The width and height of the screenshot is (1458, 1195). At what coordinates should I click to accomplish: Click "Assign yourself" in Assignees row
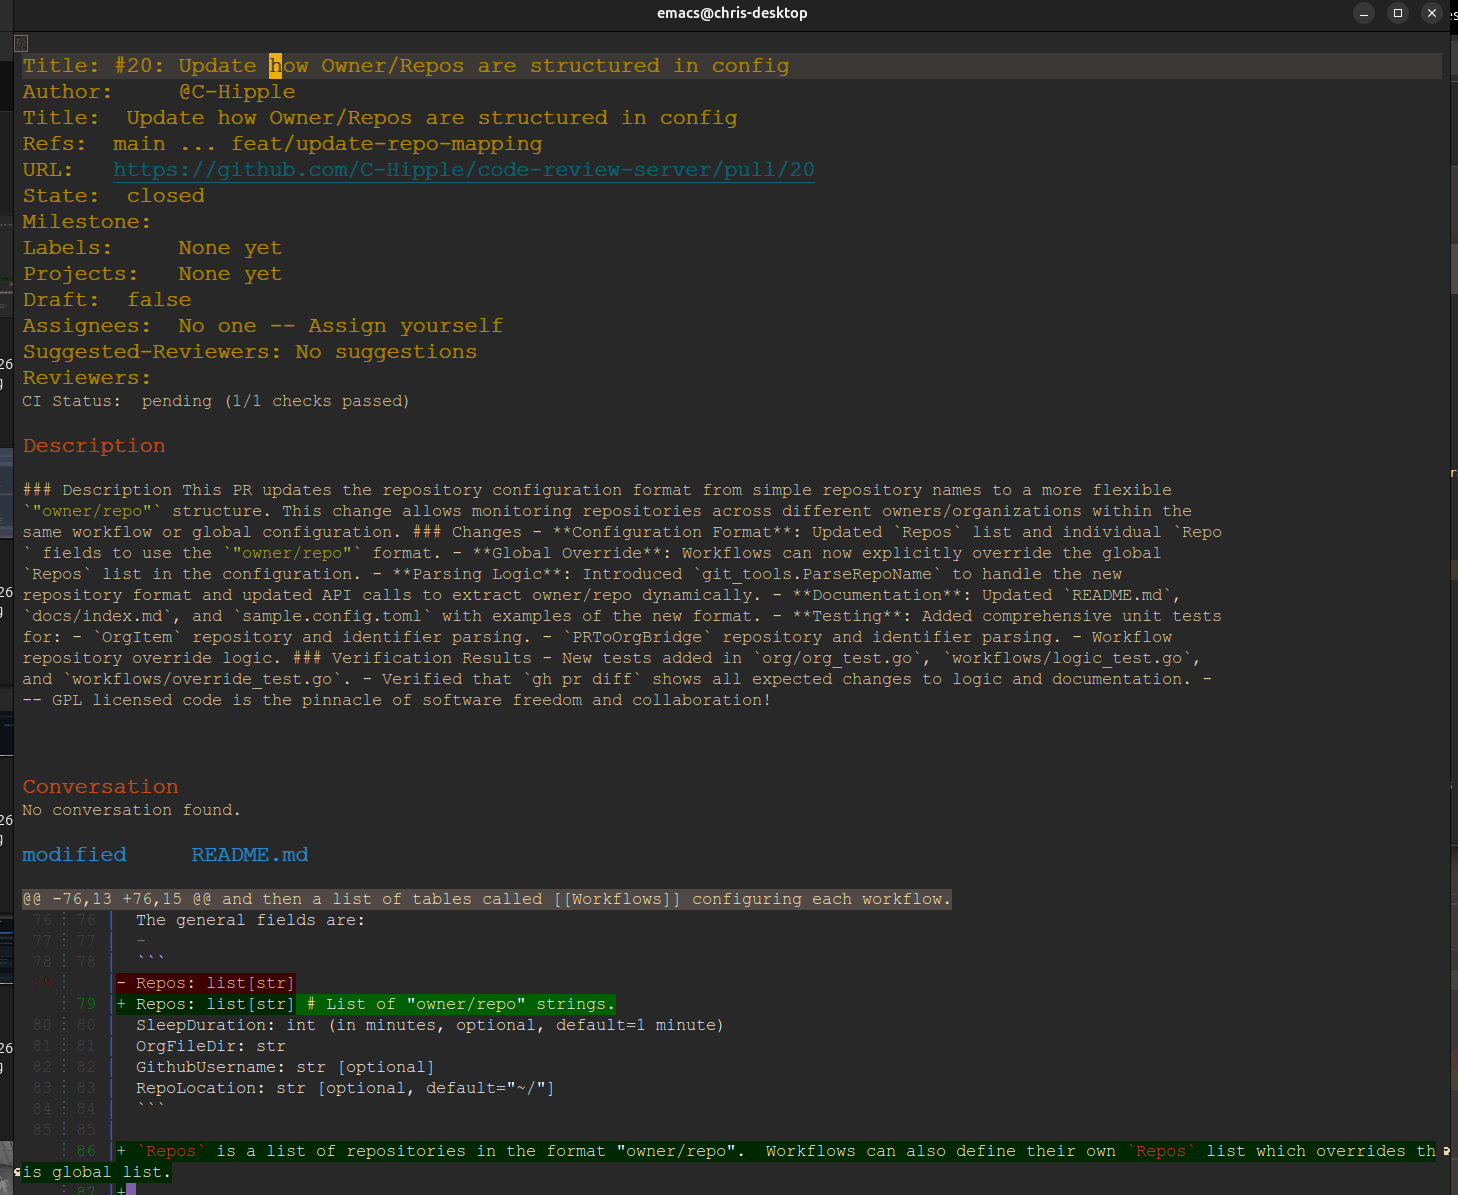[x=405, y=326]
